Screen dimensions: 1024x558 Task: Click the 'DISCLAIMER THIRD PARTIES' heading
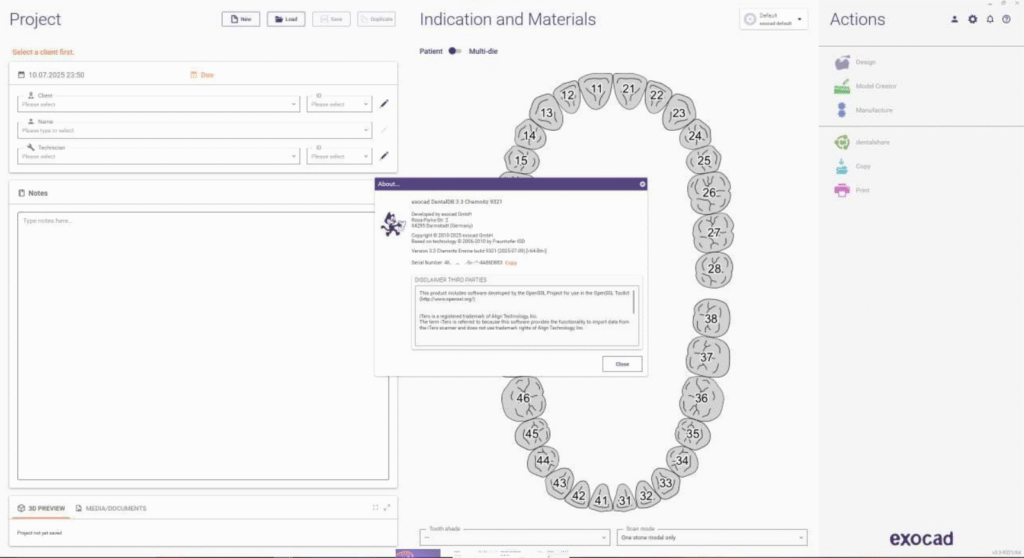[x=451, y=280]
